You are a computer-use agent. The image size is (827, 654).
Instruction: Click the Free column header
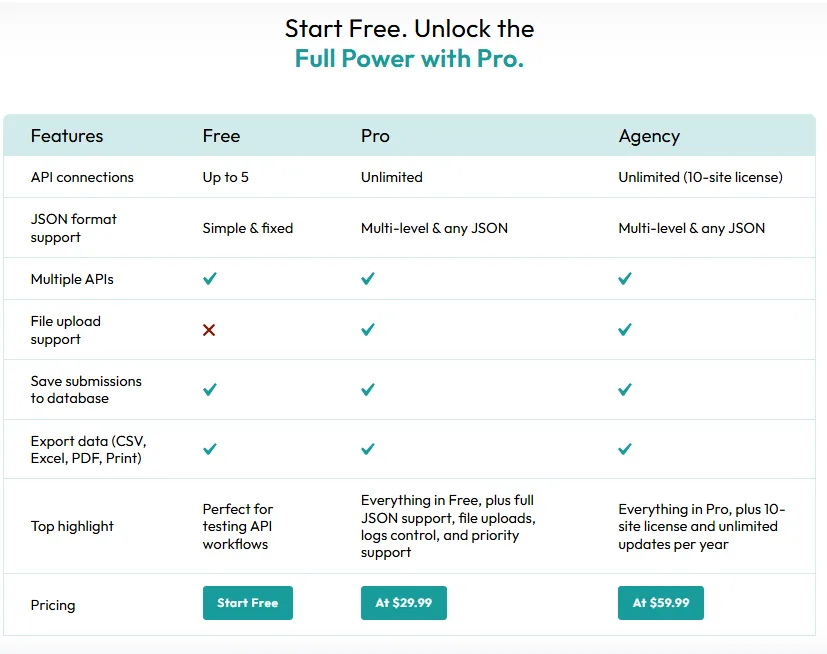coord(221,136)
